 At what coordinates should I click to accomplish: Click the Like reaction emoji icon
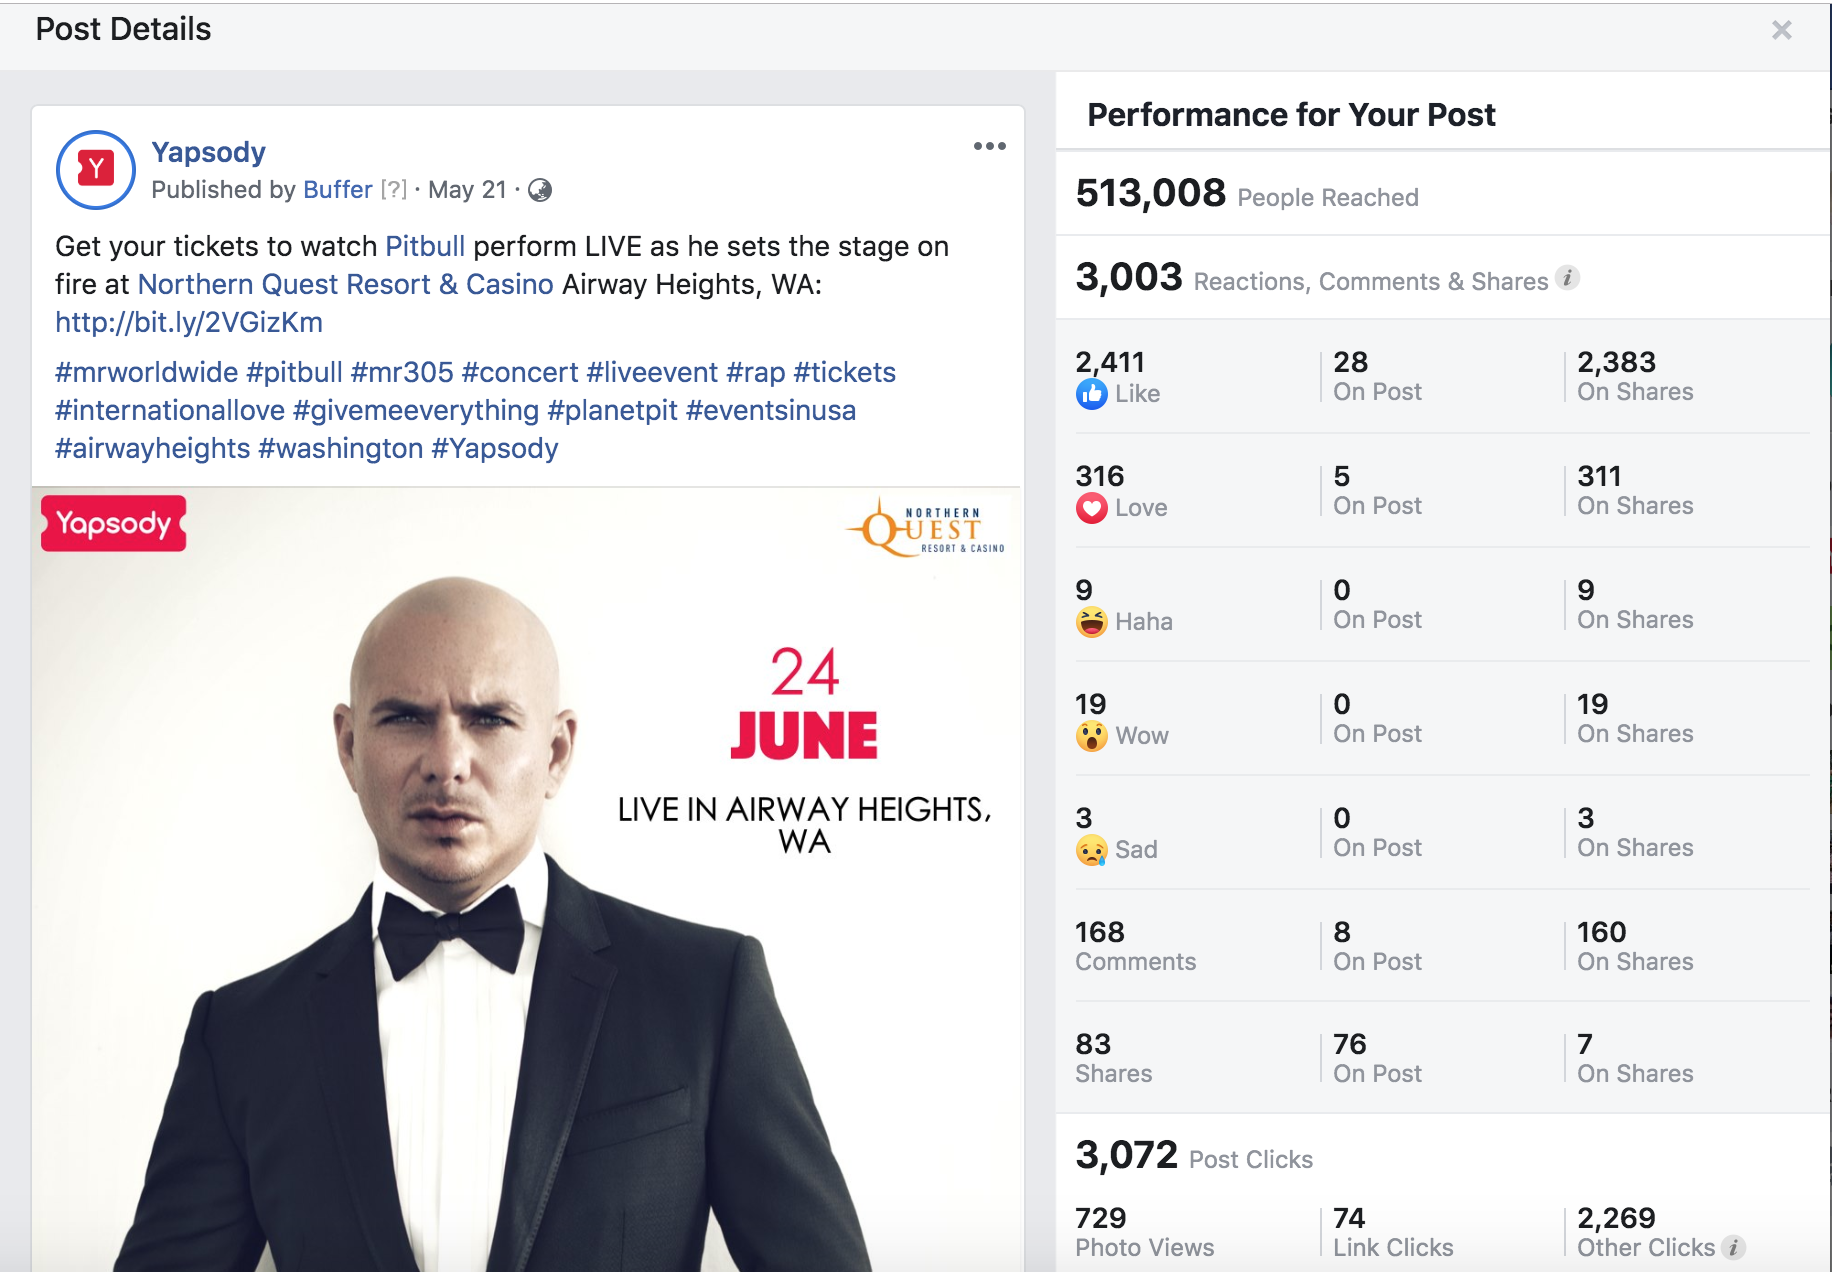pyautogui.click(x=1094, y=394)
